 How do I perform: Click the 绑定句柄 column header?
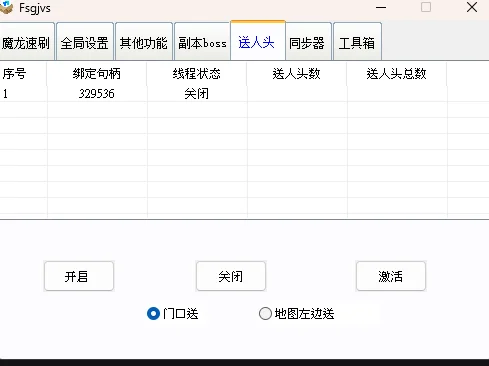click(97, 73)
